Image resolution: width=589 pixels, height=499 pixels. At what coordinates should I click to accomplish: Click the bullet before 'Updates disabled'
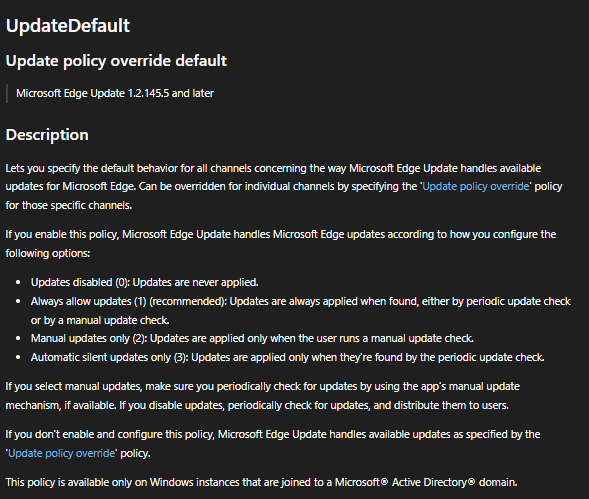pos(18,282)
